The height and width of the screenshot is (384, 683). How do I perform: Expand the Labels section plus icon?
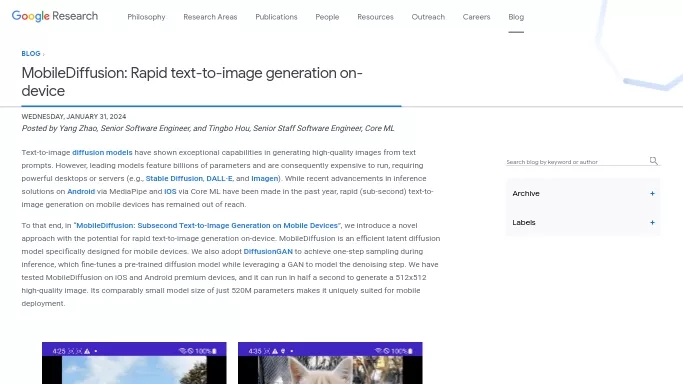tap(652, 222)
